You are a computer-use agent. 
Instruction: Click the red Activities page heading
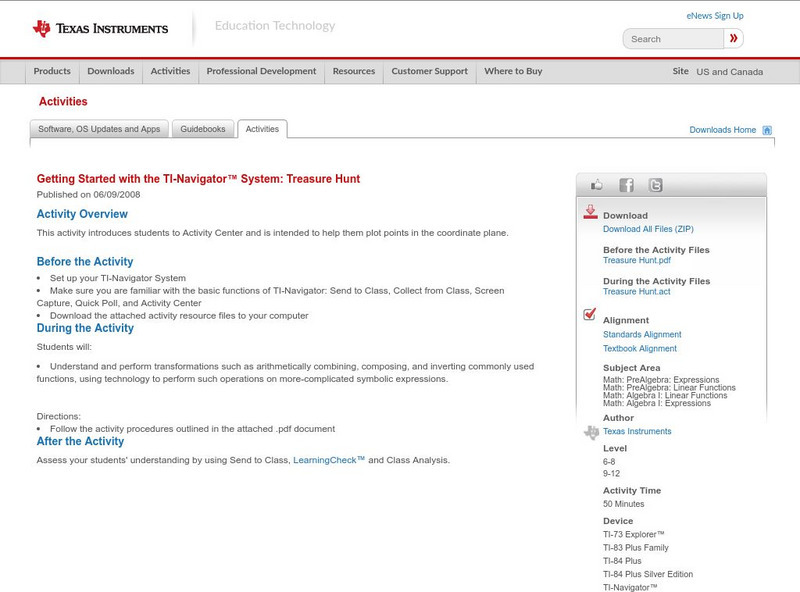[x=63, y=102]
